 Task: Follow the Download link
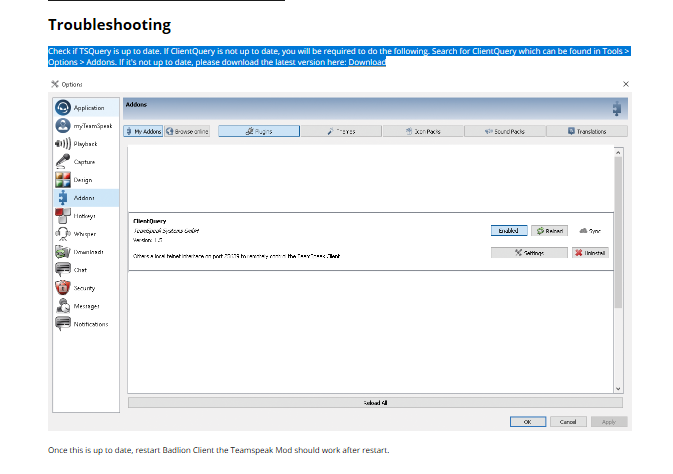coord(367,62)
